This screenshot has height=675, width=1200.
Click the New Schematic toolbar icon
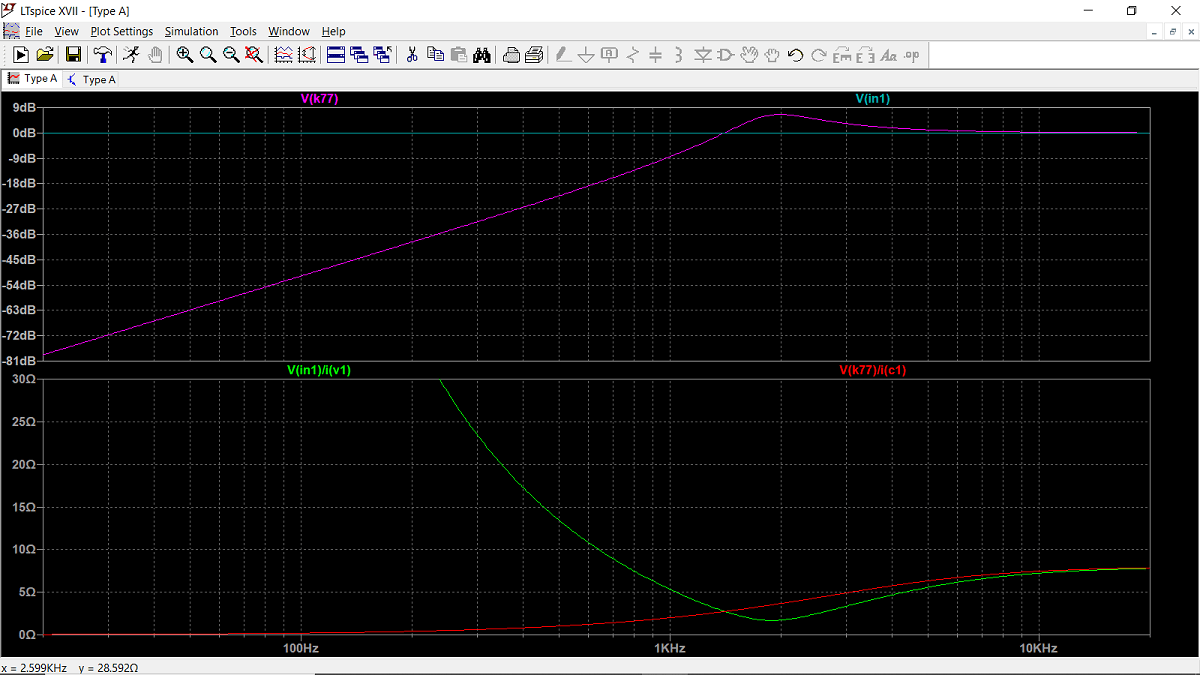(21, 55)
